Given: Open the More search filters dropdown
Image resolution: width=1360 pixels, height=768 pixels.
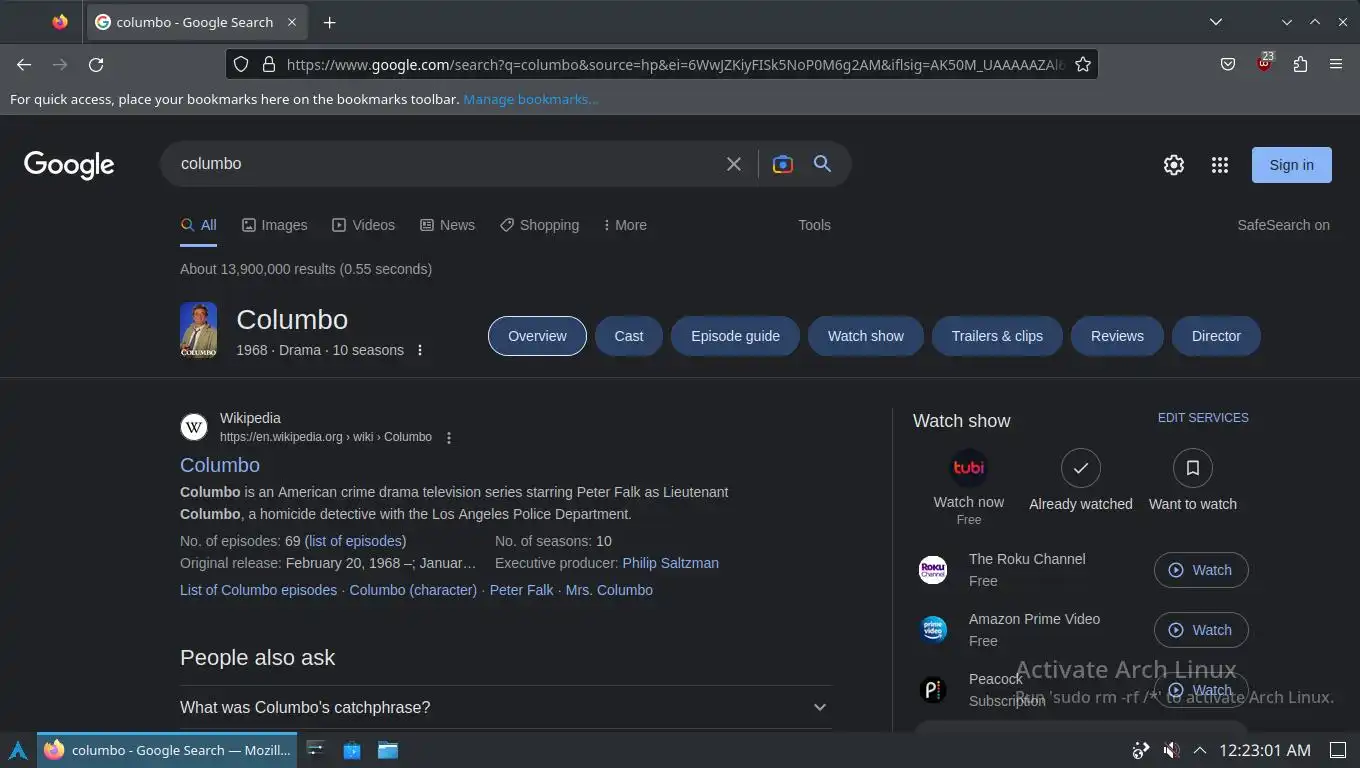Looking at the screenshot, I should (x=625, y=225).
